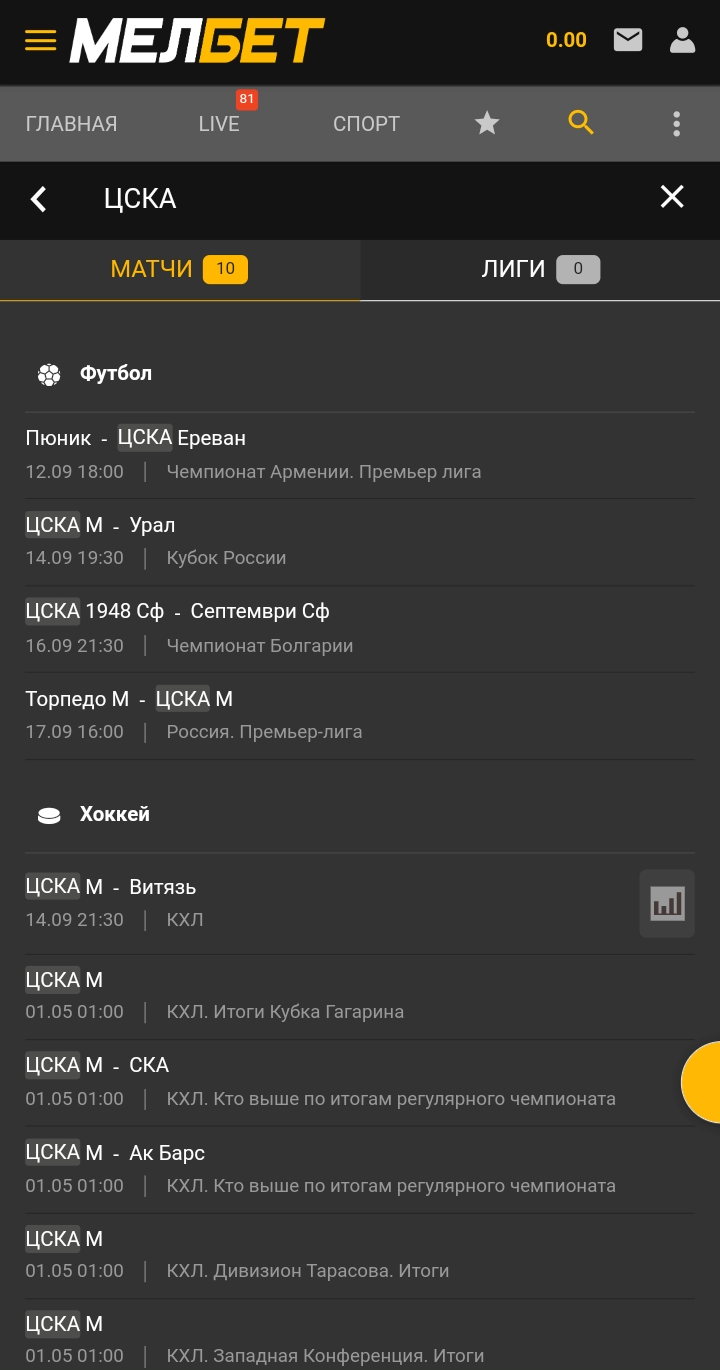720x1370 pixels.
Task: Open favorites star icon
Action: point(487,123)
